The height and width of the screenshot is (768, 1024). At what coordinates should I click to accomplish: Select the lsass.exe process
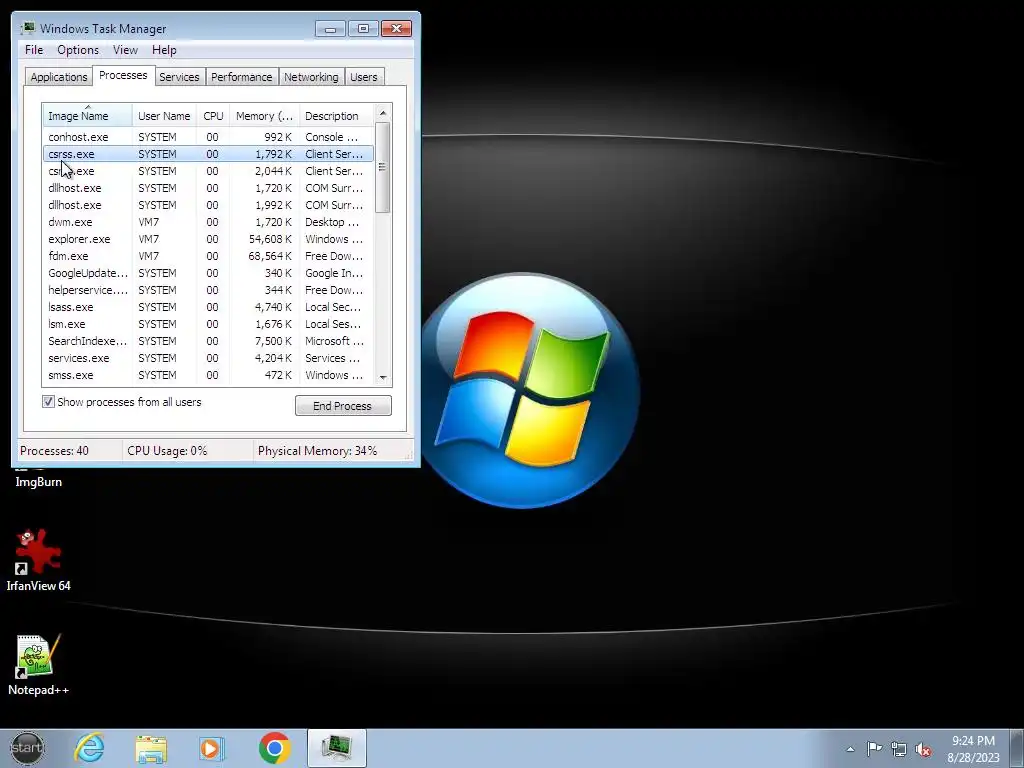208,307
